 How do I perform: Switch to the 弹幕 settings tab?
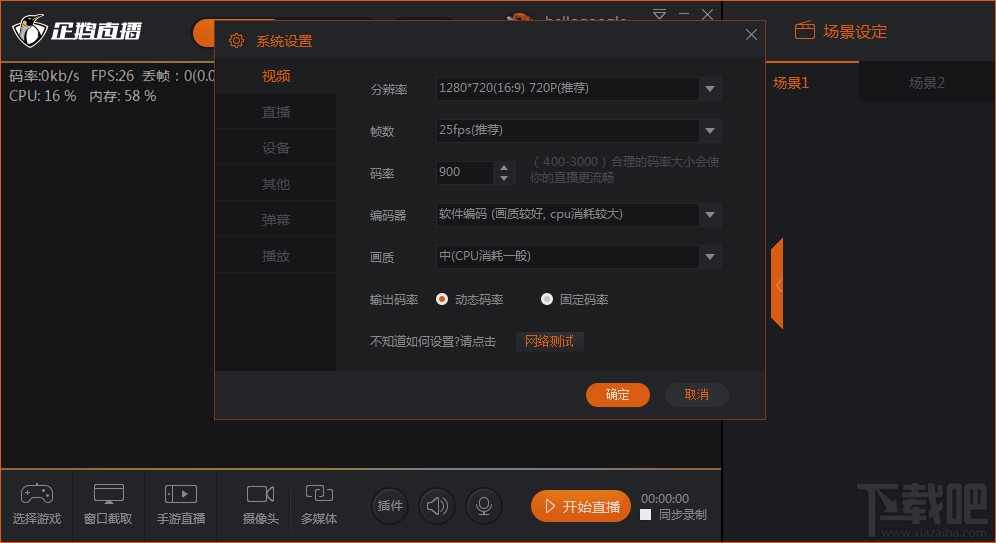click(x=276, y=220)
